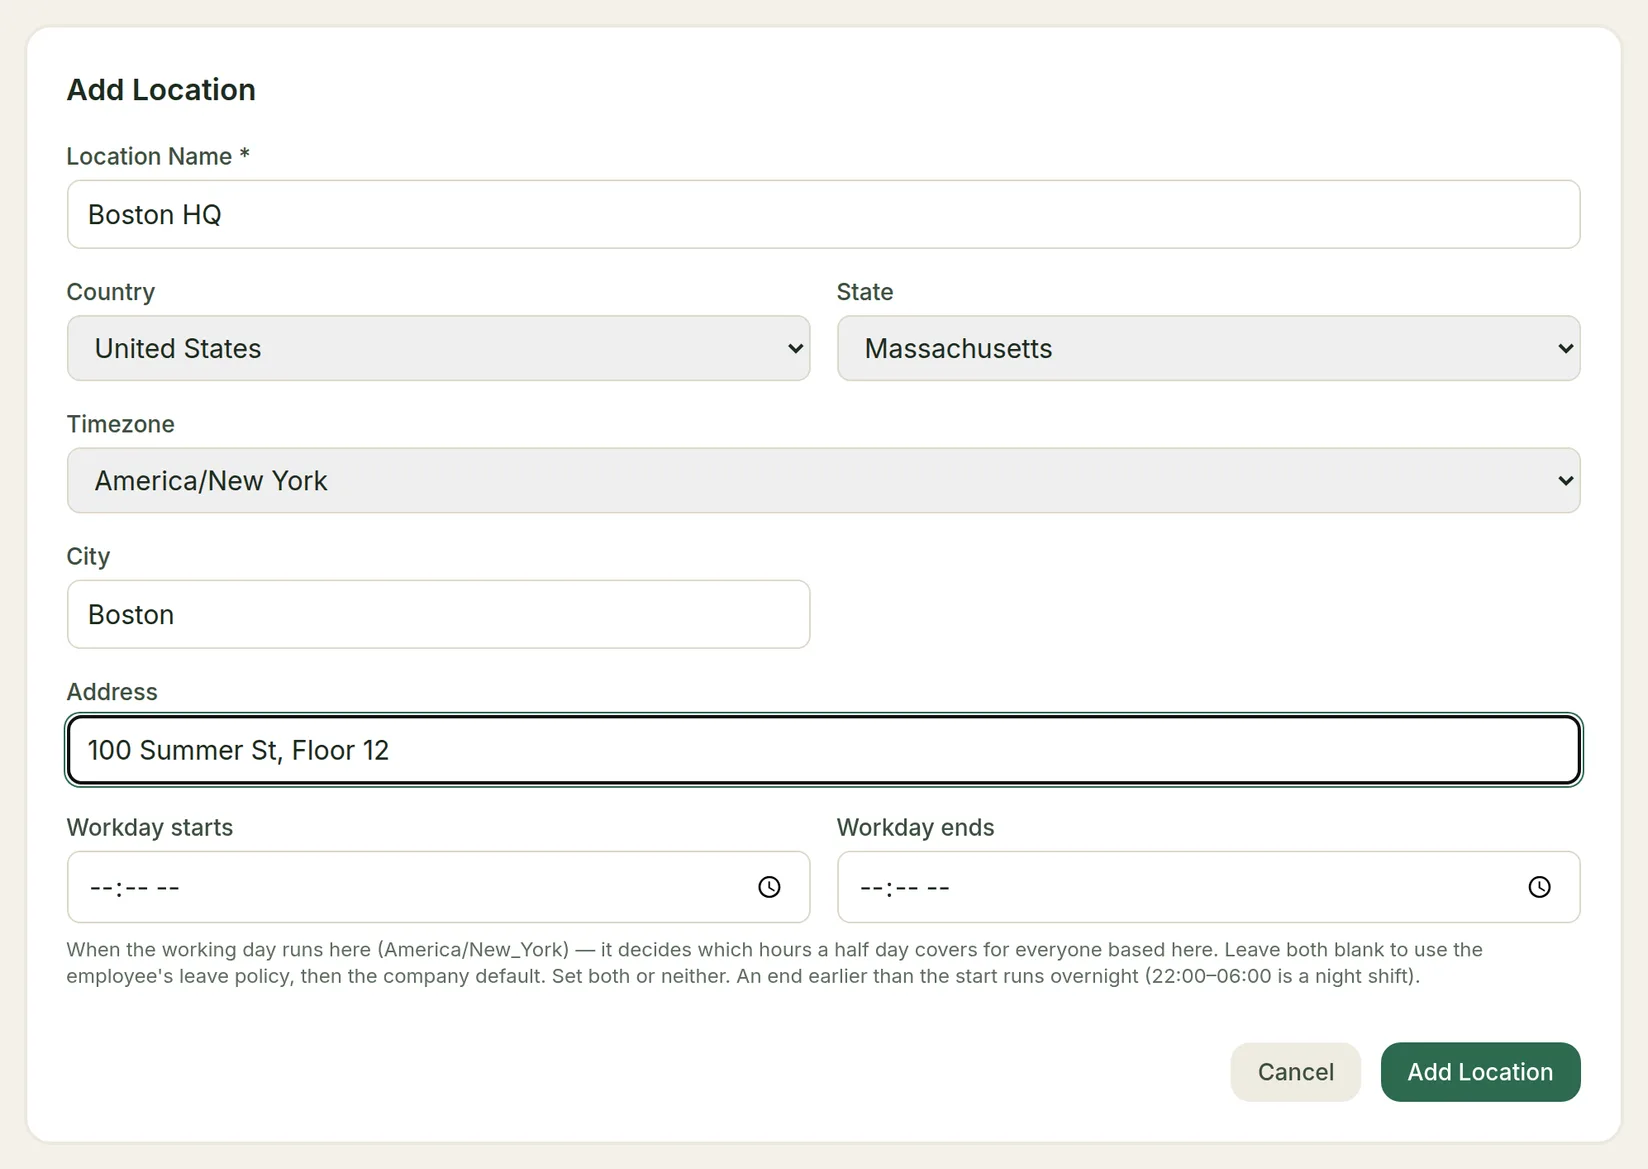Viewport: 1648px width, 1169px height.
Task: Click the "Timezone" label
Action: [120, 424]
